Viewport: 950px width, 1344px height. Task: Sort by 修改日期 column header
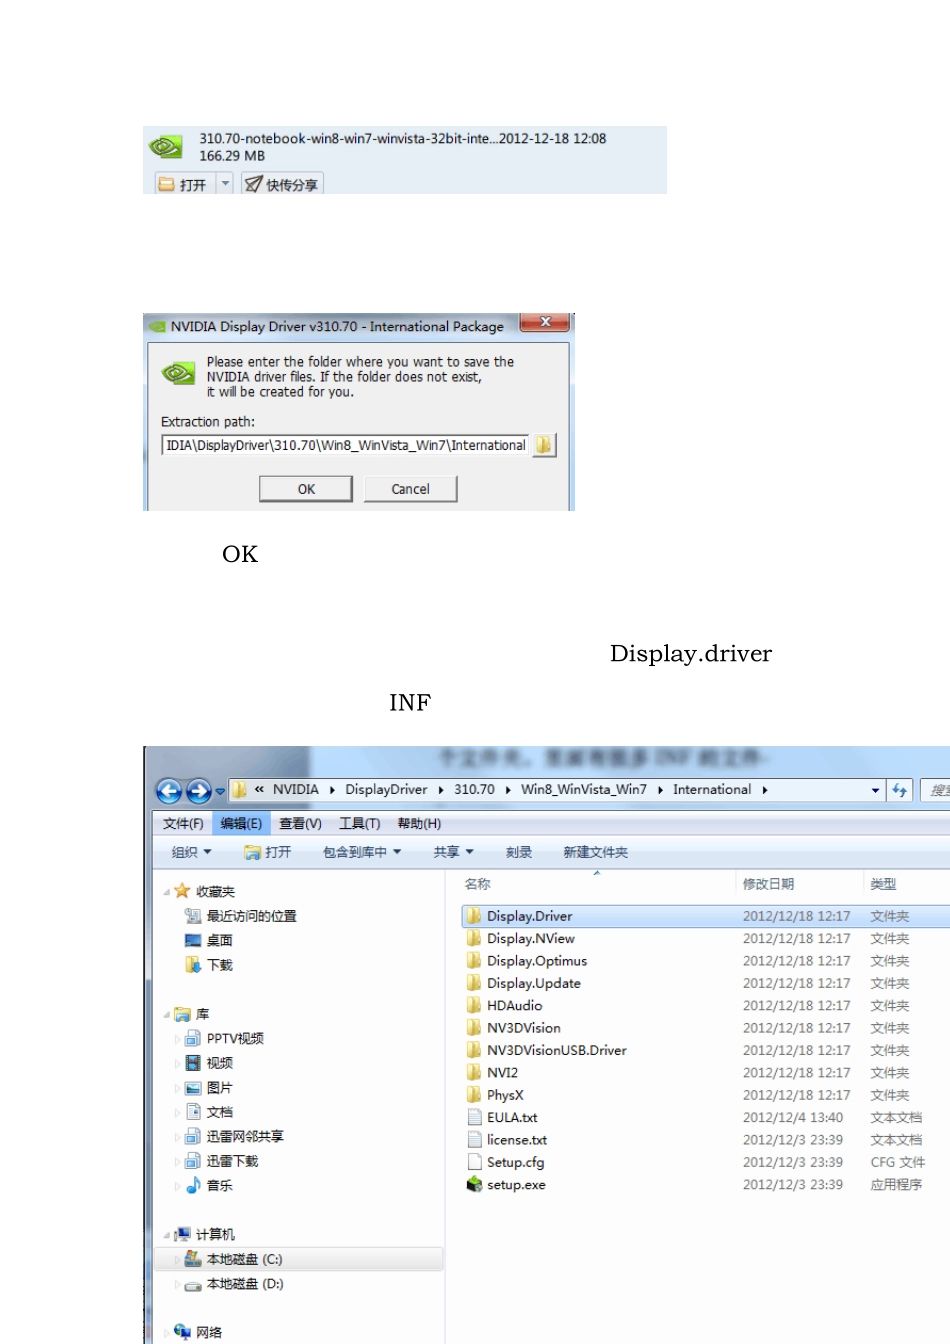tap(768, 884)
